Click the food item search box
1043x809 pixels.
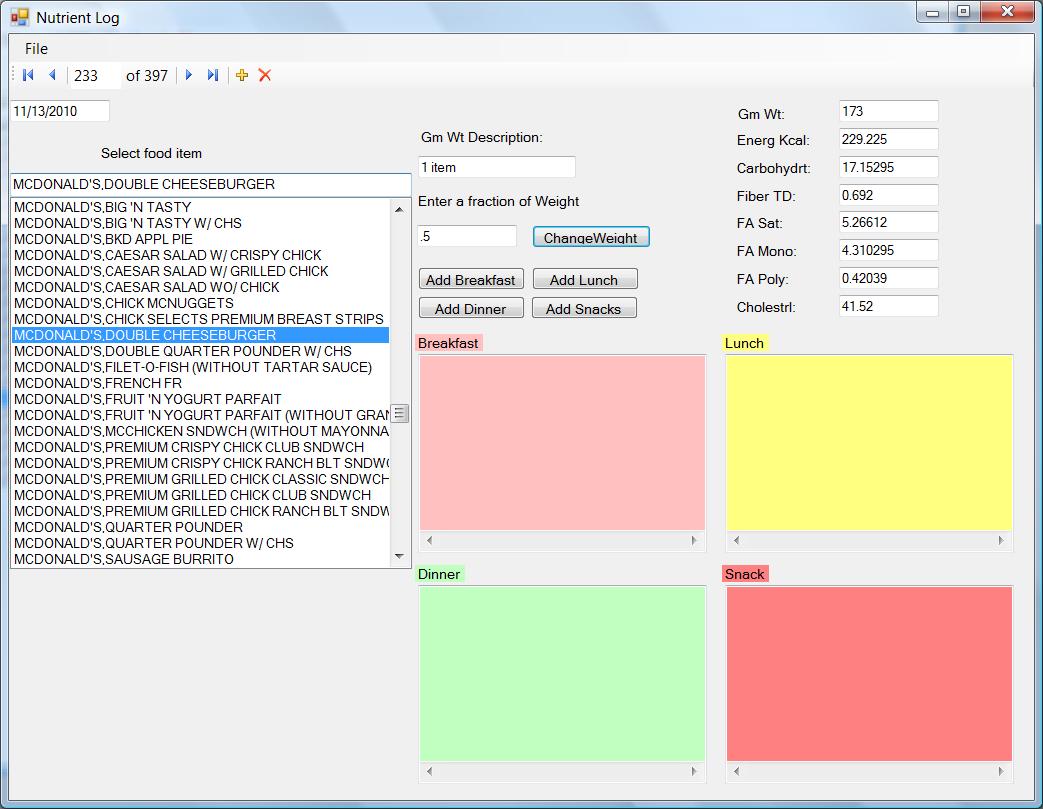pyautogui.click(x=210, y=184)
